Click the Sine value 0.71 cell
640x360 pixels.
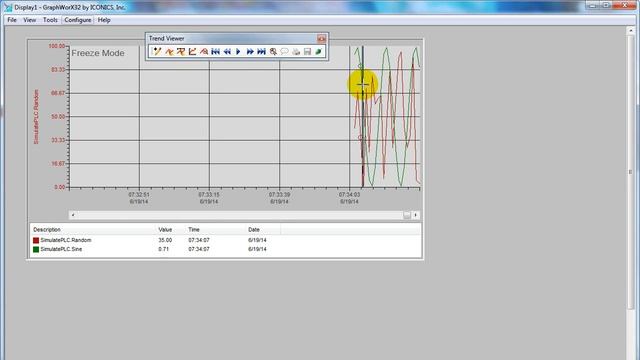[164, 249]
